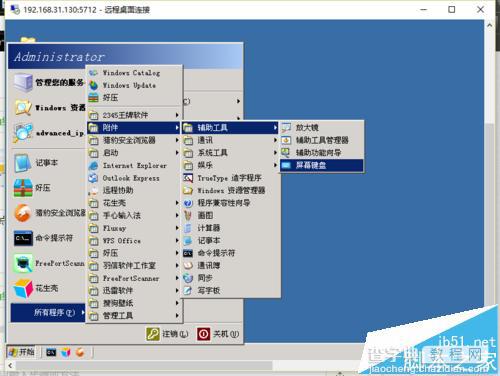Expand arrow next to 2345王牌软件

pyautogui.click(x=177, y=115)
